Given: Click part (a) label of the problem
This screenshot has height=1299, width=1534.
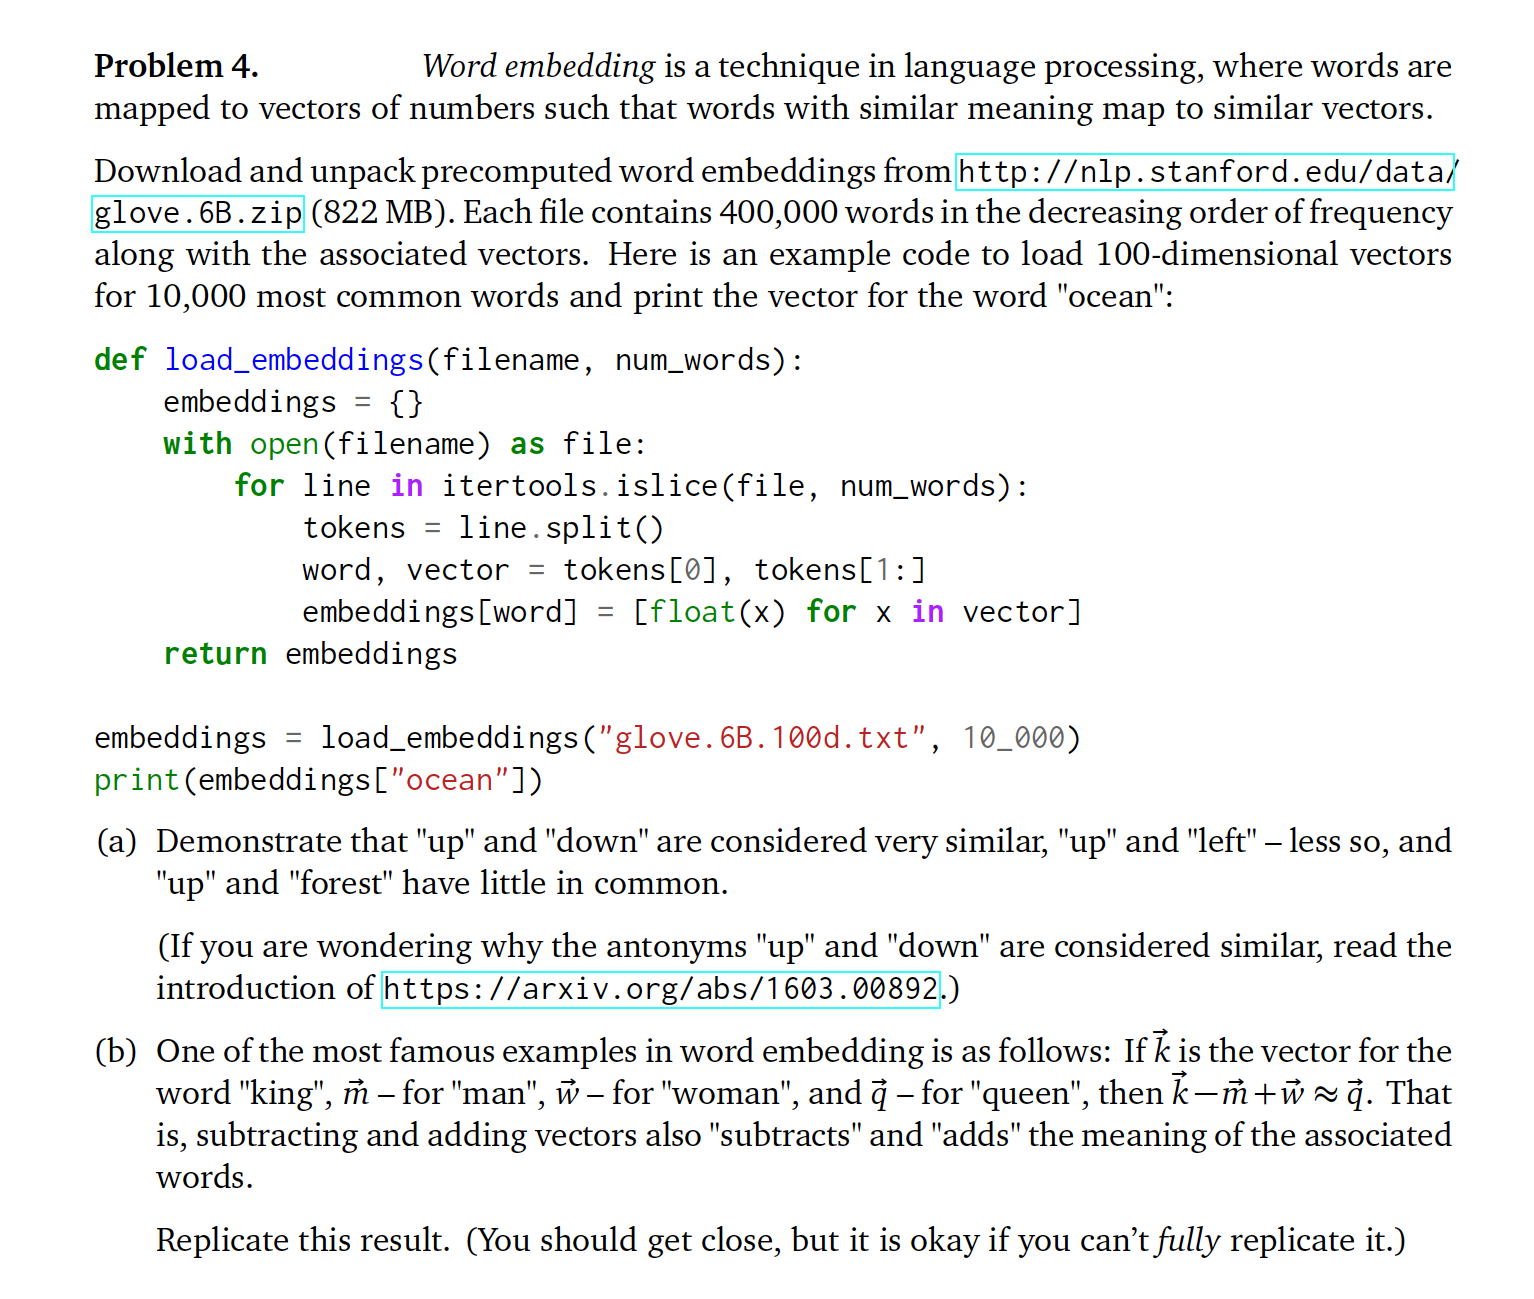Looking at the screenshot, I should coord(117,841).
